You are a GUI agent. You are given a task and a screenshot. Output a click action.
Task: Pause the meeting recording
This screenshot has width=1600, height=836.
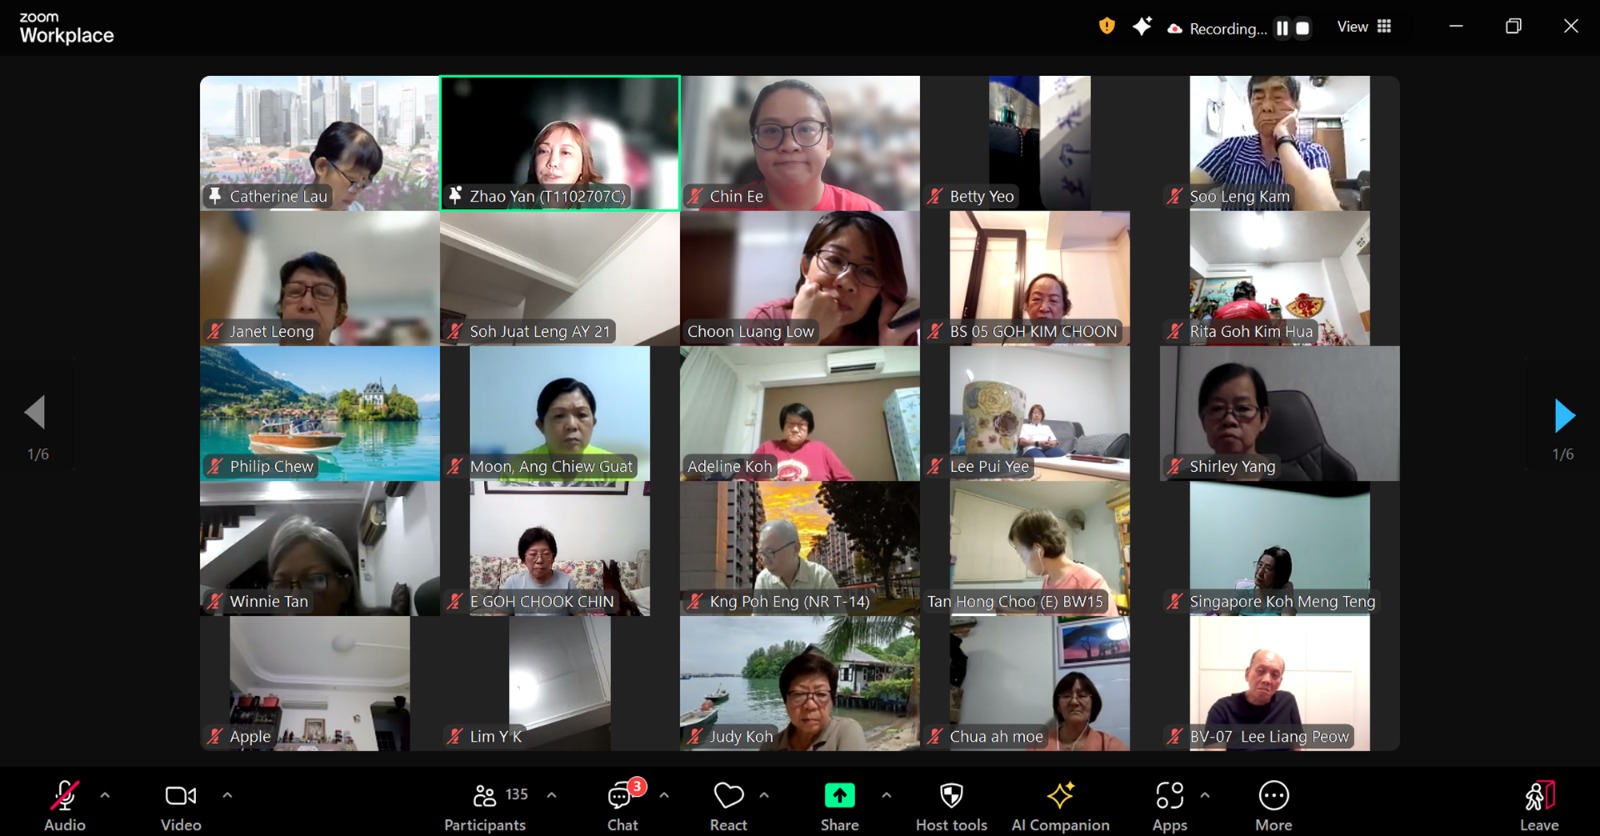(x=1282, y=28)
